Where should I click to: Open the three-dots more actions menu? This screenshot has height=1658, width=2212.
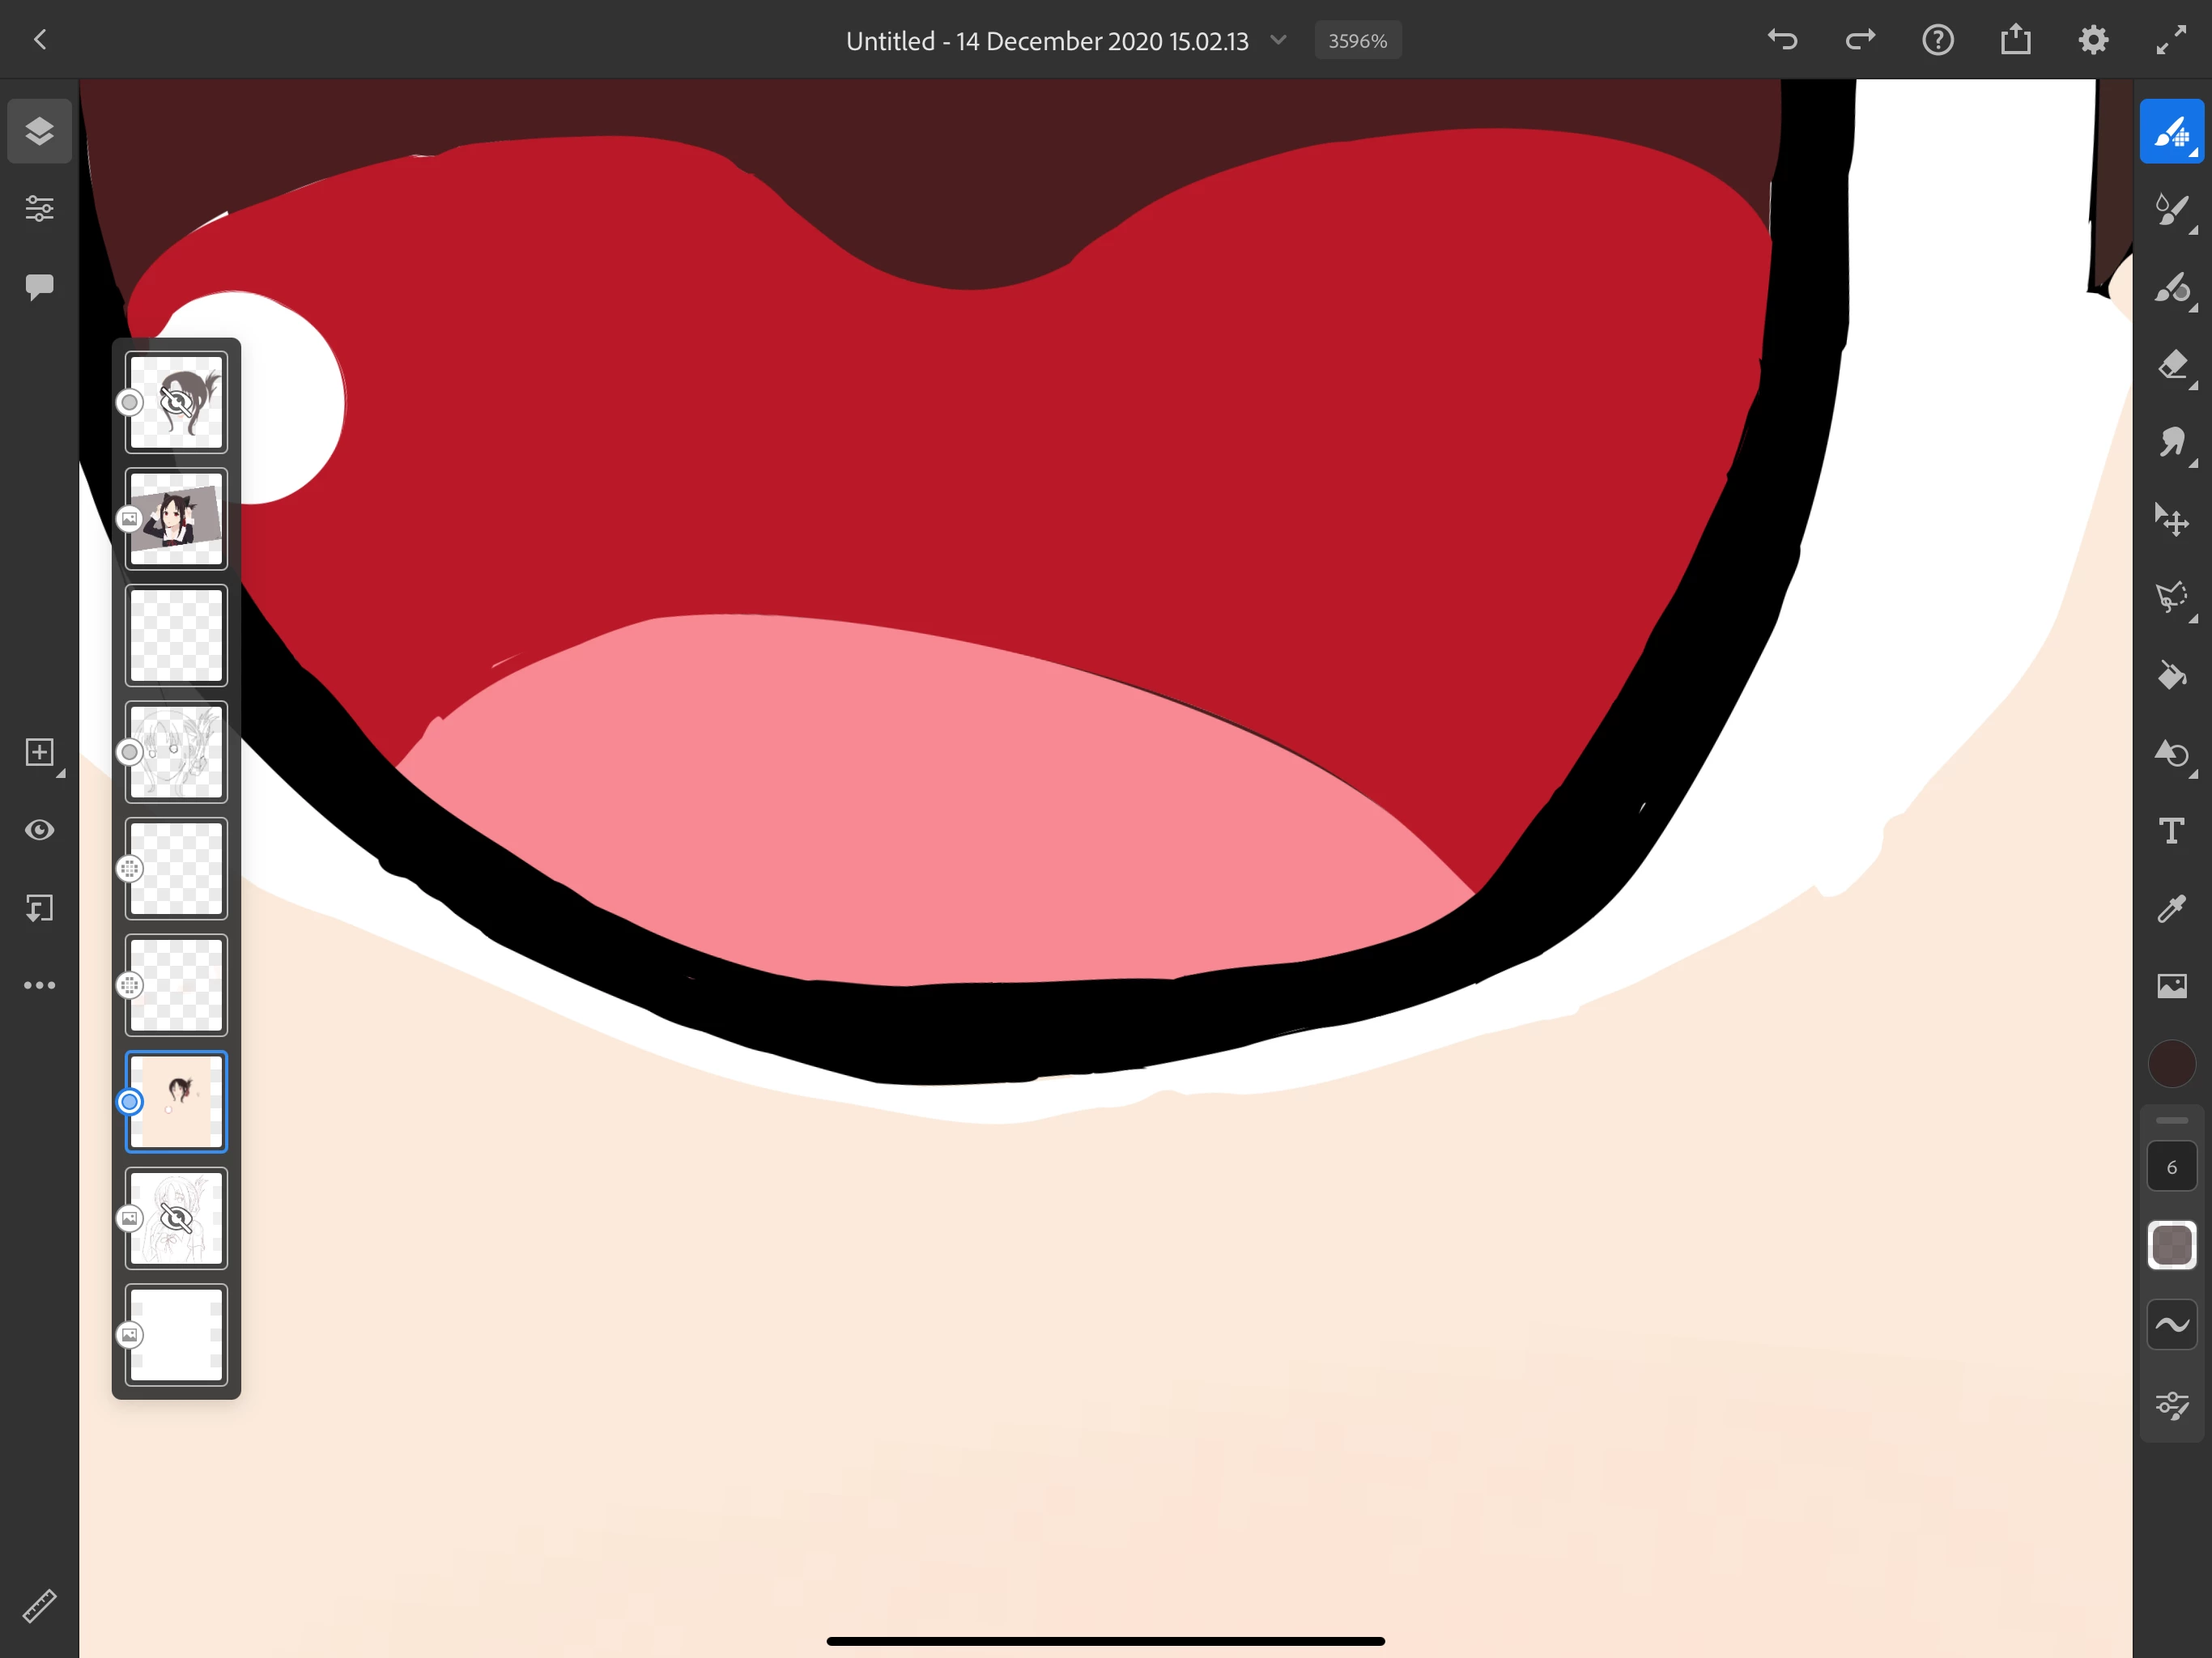point(39,985)
